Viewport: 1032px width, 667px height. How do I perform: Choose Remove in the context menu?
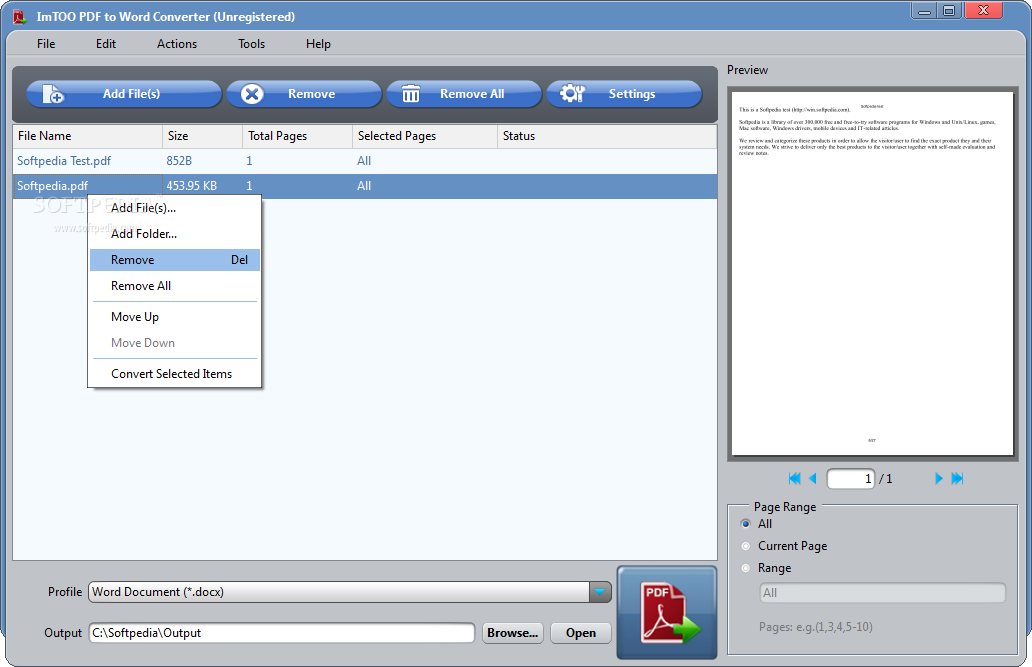tap(174, 260)
